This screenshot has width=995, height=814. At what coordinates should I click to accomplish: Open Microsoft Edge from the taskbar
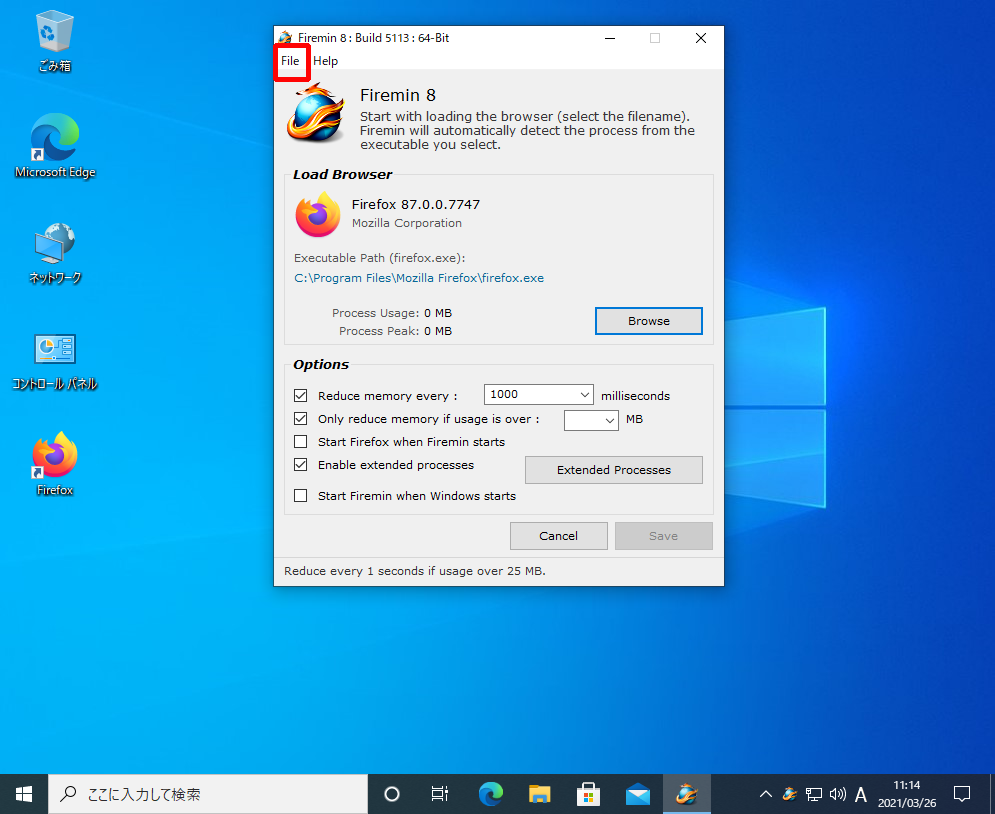pyautogui.click(x=490, y=794)
